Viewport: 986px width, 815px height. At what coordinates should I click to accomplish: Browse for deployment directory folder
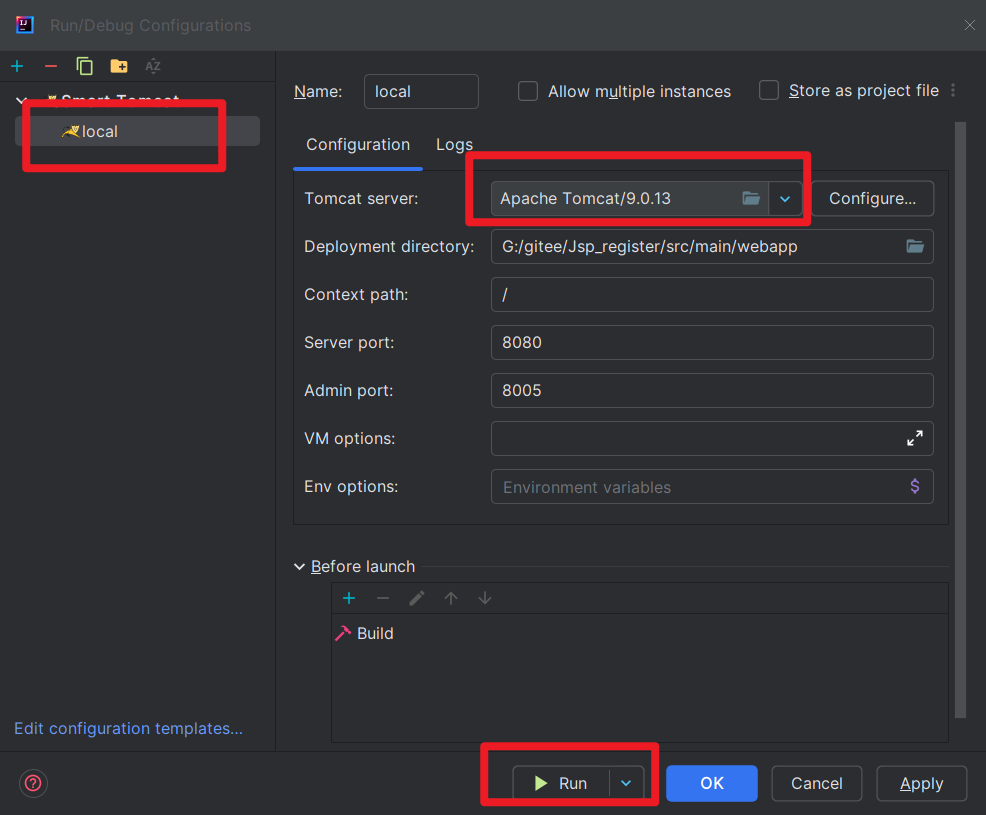tap(915, 247)
